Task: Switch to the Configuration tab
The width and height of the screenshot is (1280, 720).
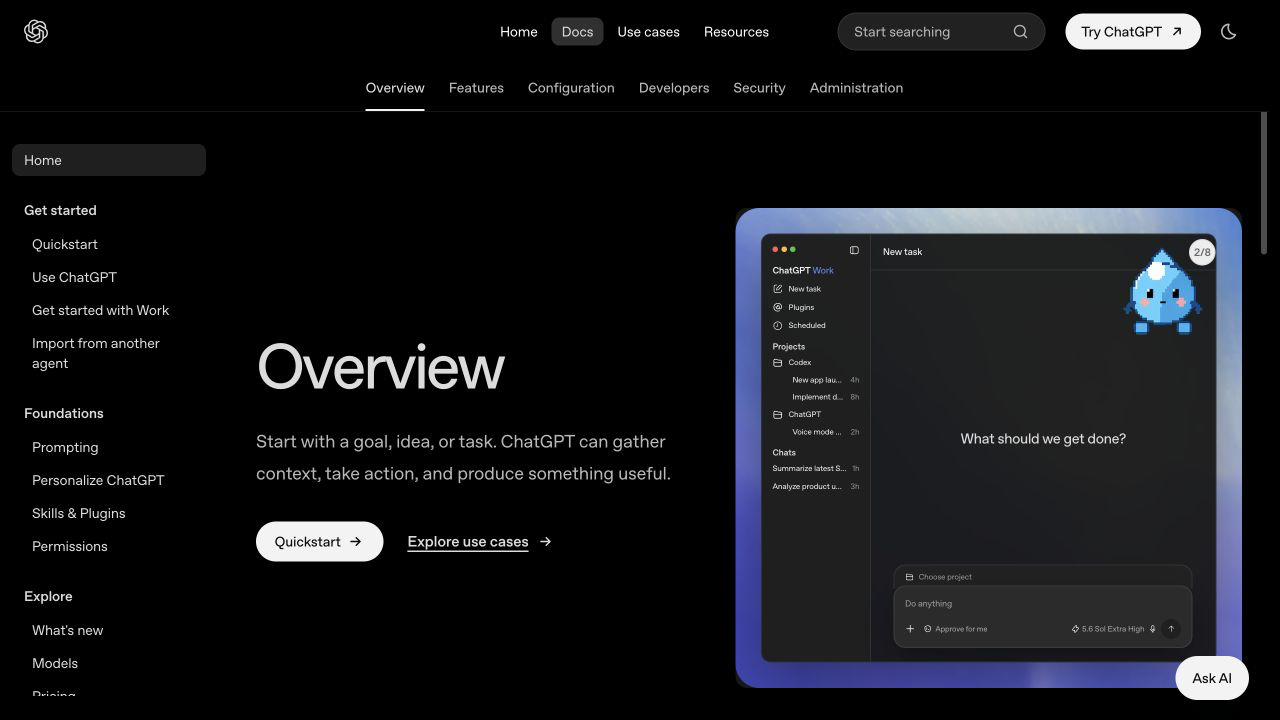Action: (571, 88)
